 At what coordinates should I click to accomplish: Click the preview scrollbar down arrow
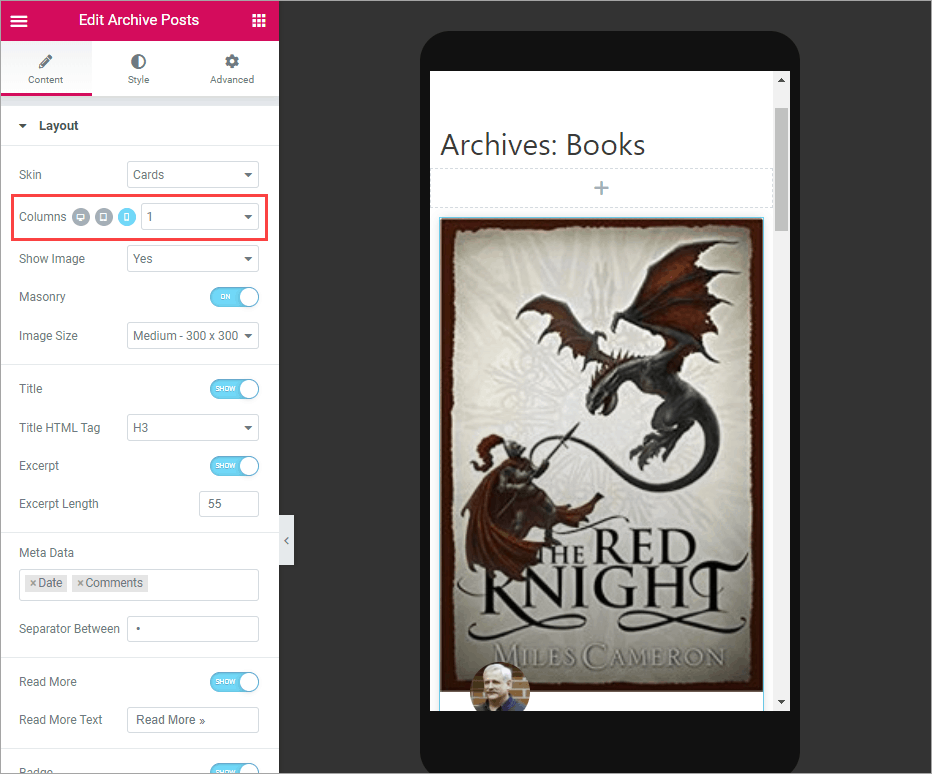click(782, 702)
